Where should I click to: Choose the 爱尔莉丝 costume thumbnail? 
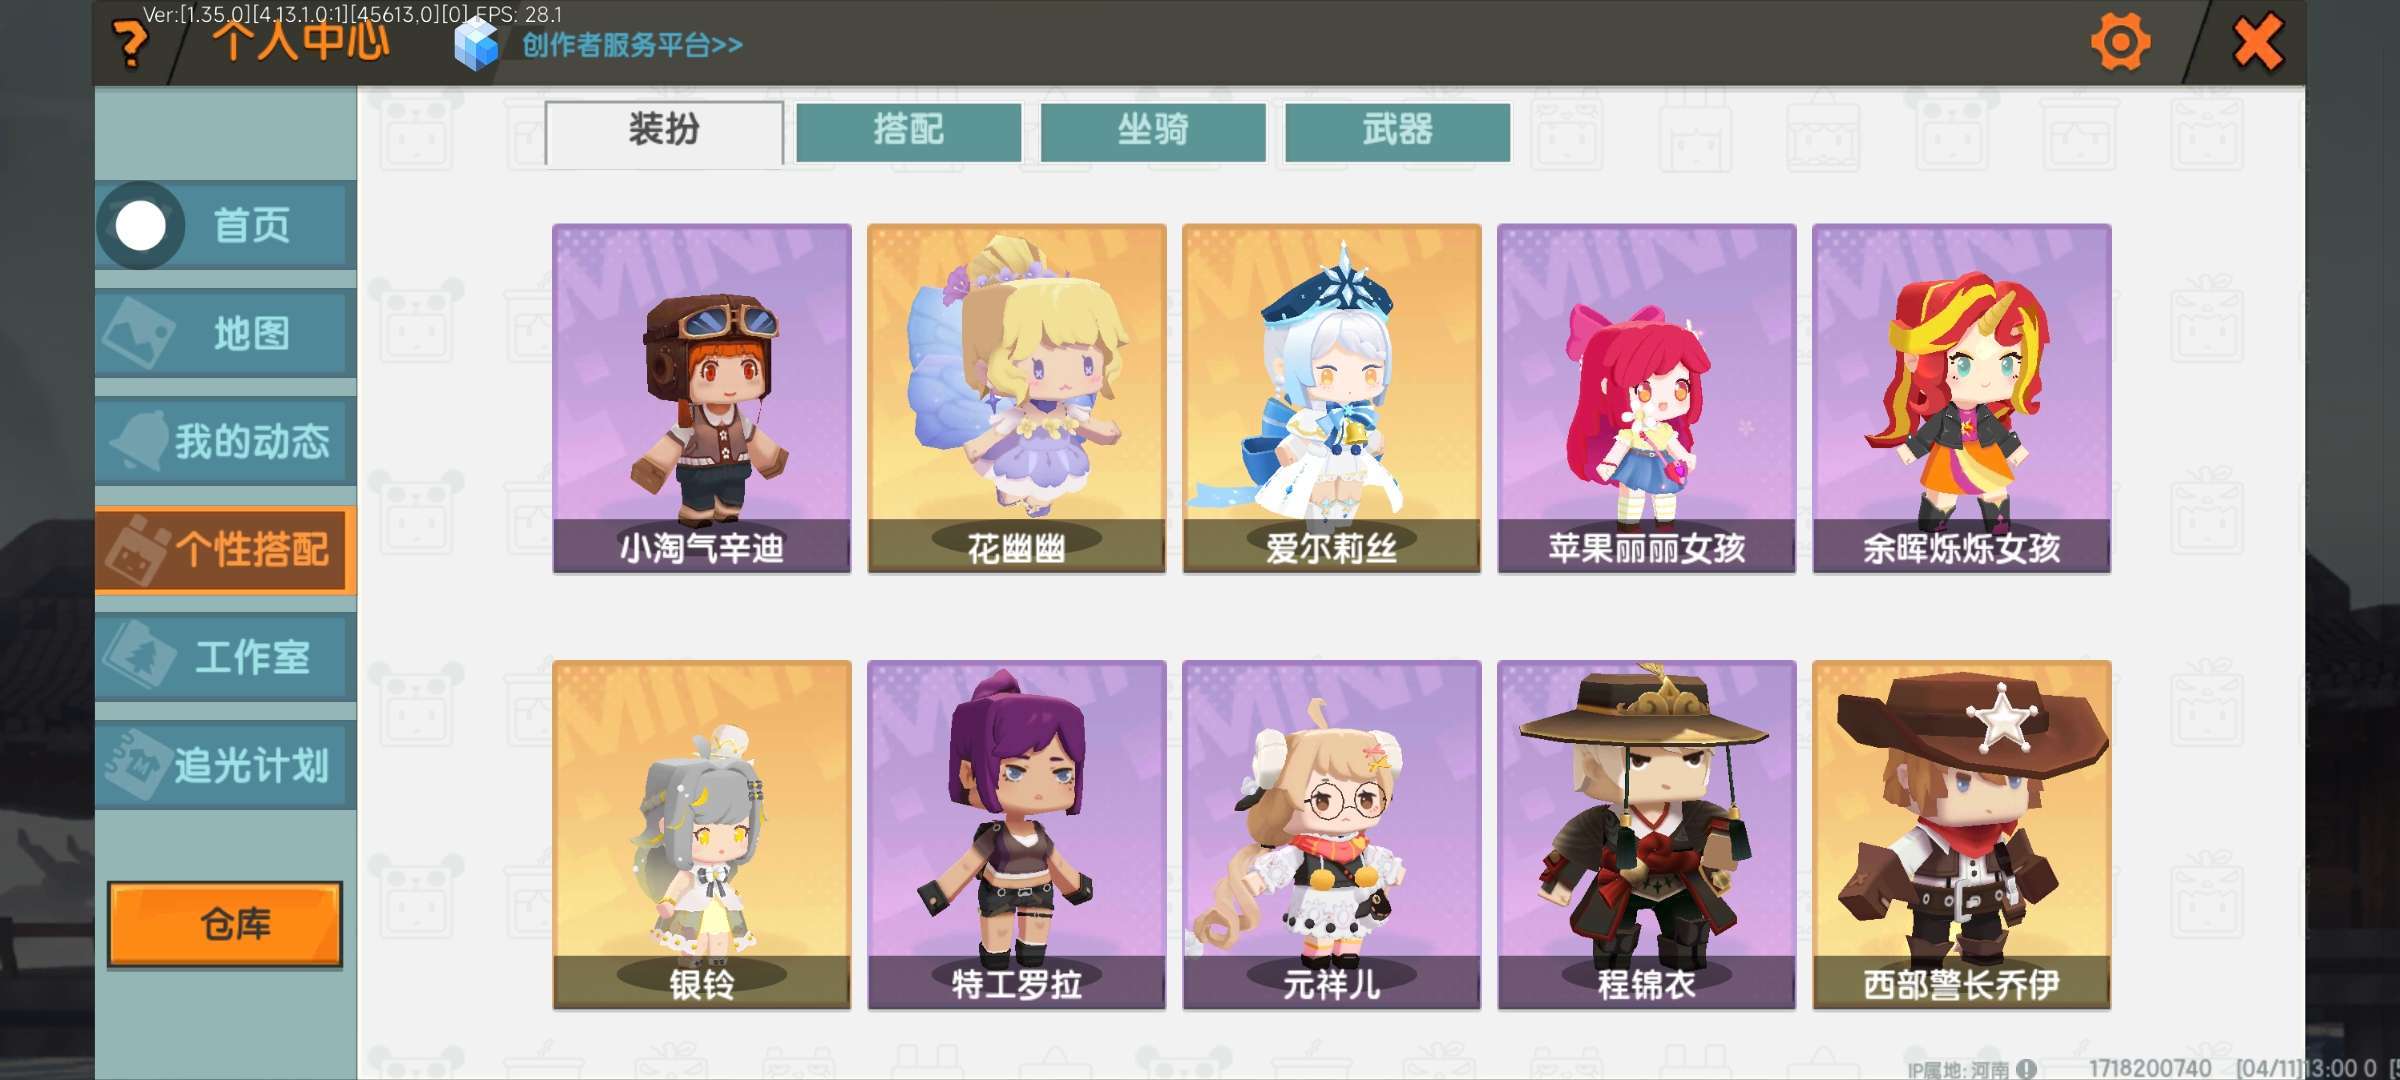click(x=1331, y=398)
